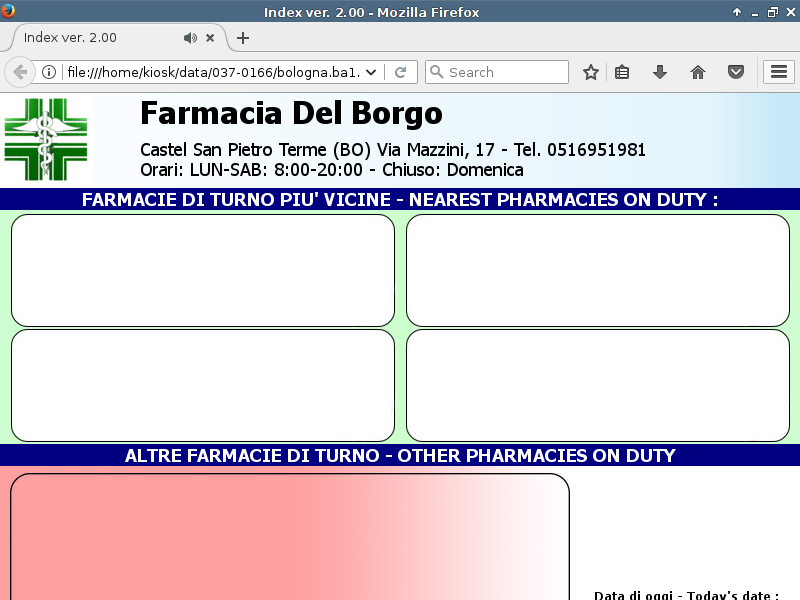
Task: Click the address bar file URL
Action: click(210, 72)
